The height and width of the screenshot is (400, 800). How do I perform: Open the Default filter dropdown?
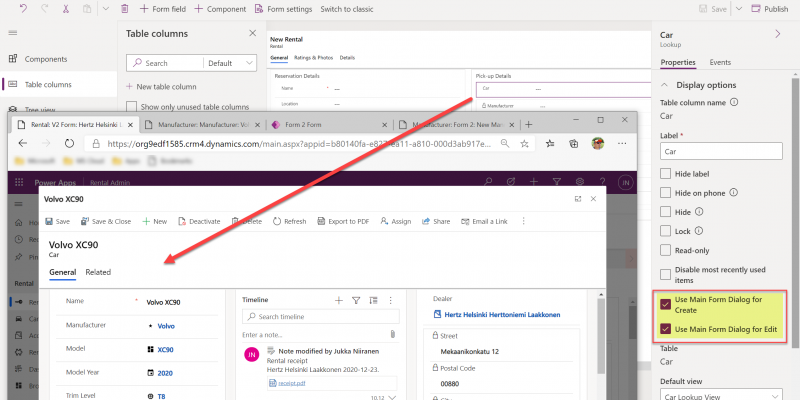coord(230,63)
